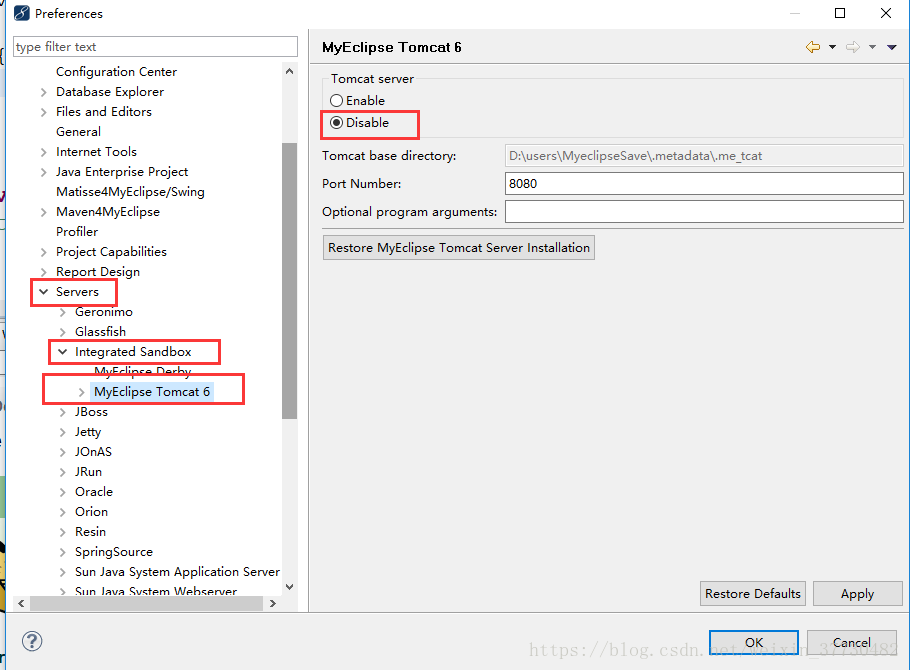
Task: Click the Port Number field
Action: tap(704, 183)
